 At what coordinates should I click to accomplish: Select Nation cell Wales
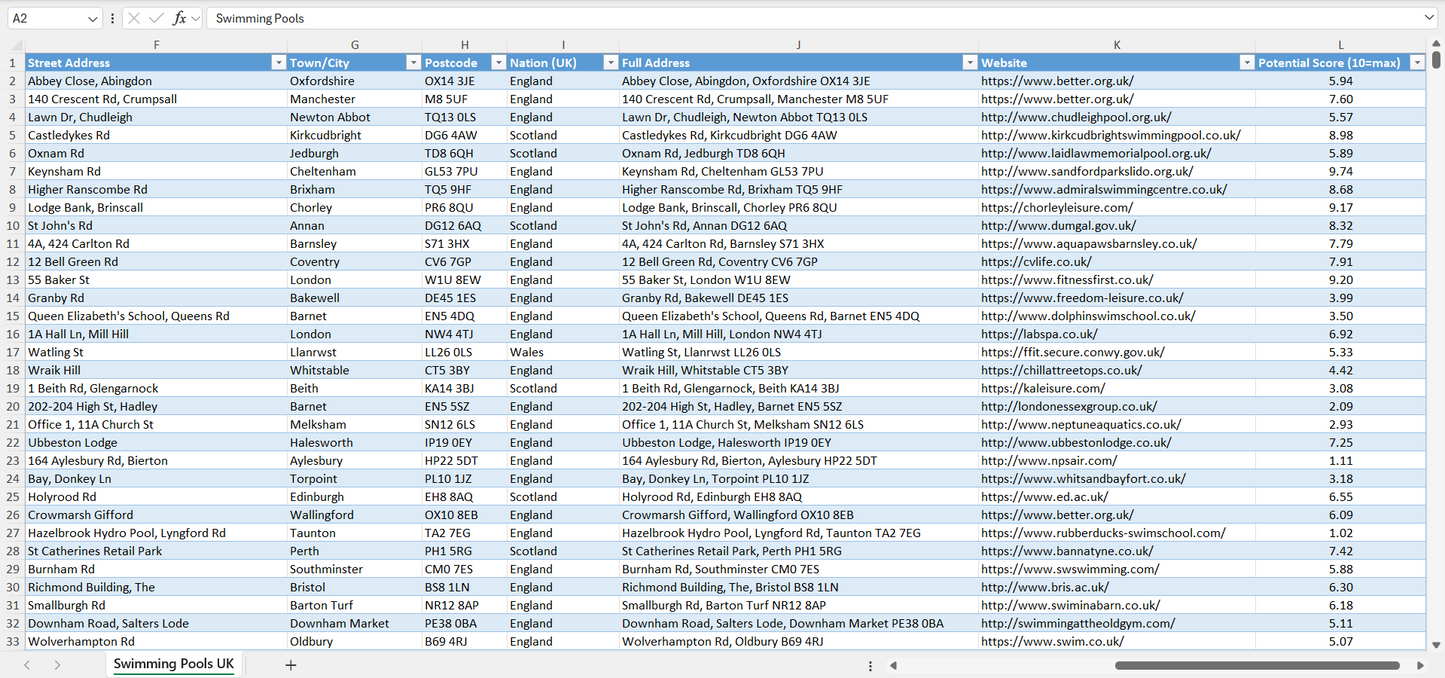(x=563, y=352)
